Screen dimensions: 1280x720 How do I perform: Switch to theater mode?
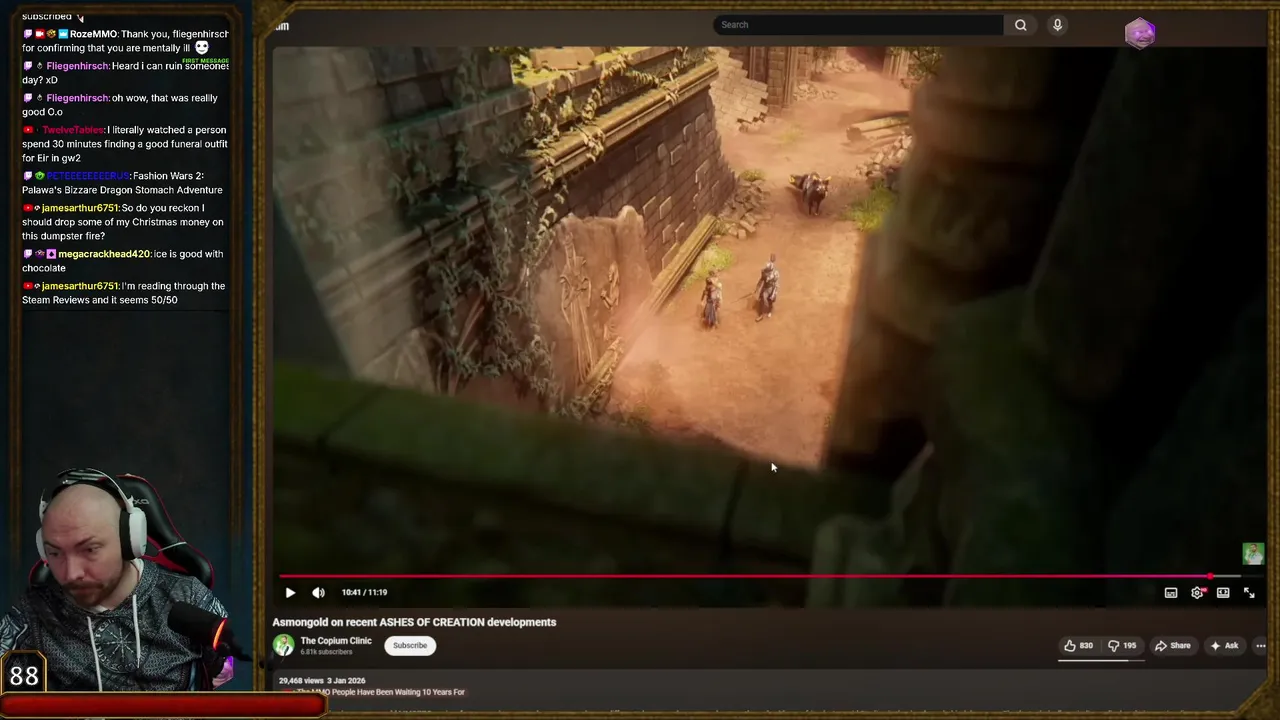tap(1223, 593)
